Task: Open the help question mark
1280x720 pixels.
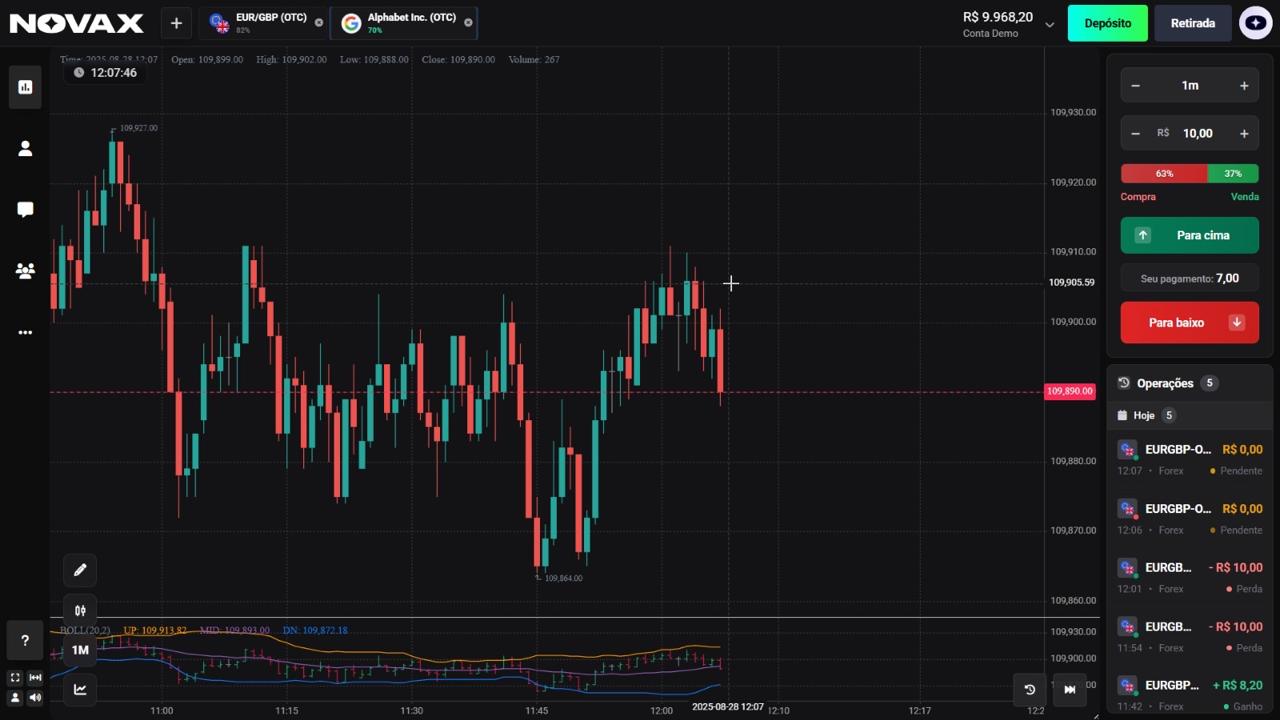Action: click(x=25, y=641)
